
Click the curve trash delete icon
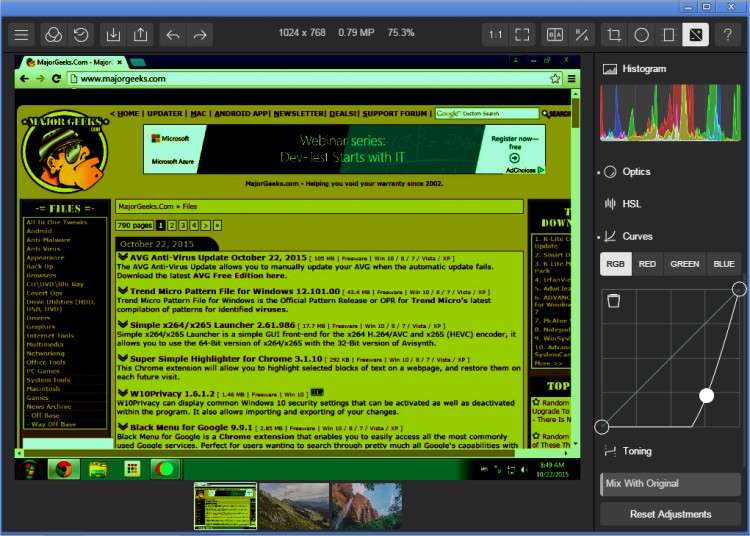click(614, 301)
